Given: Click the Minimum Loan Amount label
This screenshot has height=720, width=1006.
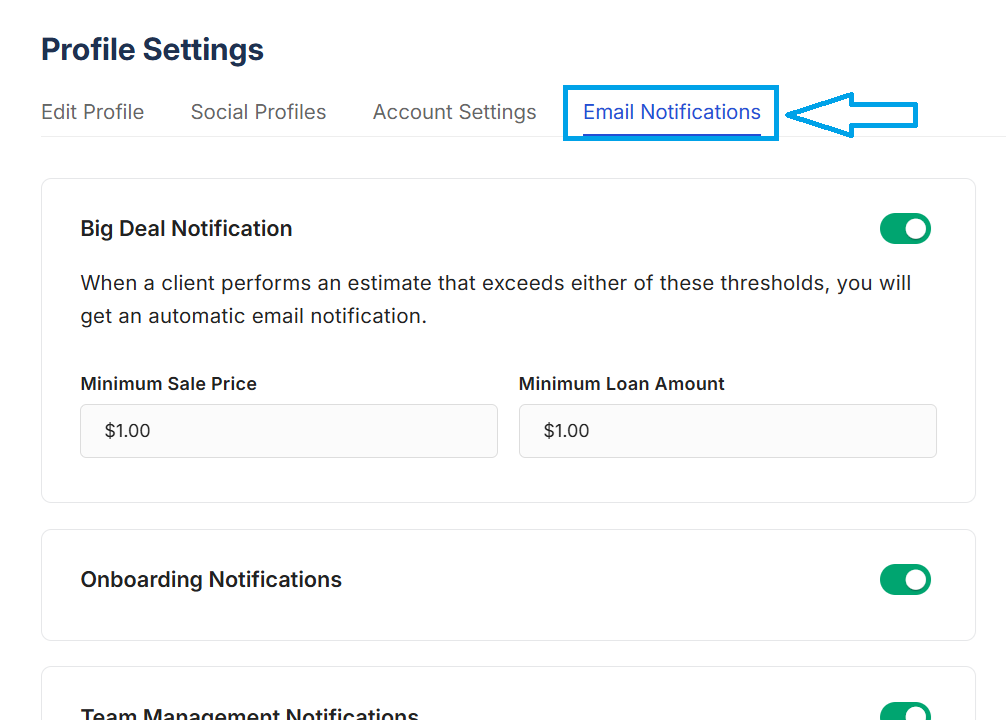Looking at the screenshot, I should click(x=621, y=384).
